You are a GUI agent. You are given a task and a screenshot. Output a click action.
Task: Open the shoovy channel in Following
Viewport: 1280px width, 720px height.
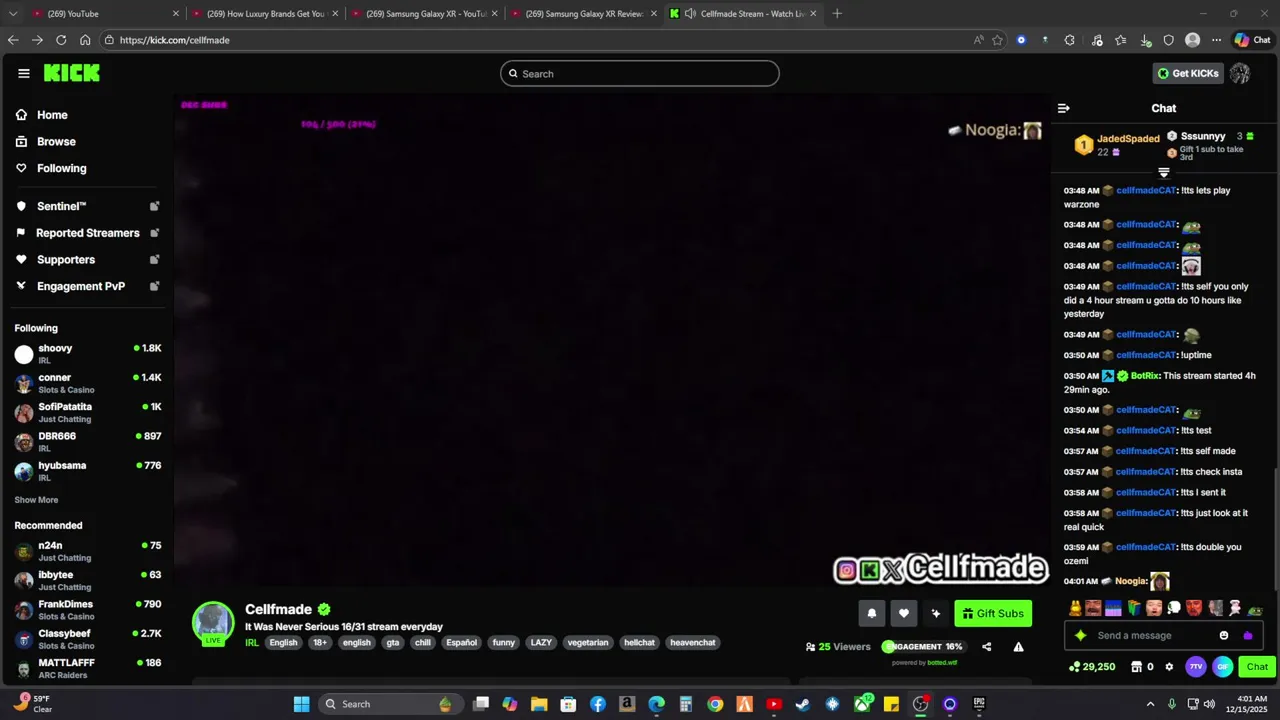point(88,354)
